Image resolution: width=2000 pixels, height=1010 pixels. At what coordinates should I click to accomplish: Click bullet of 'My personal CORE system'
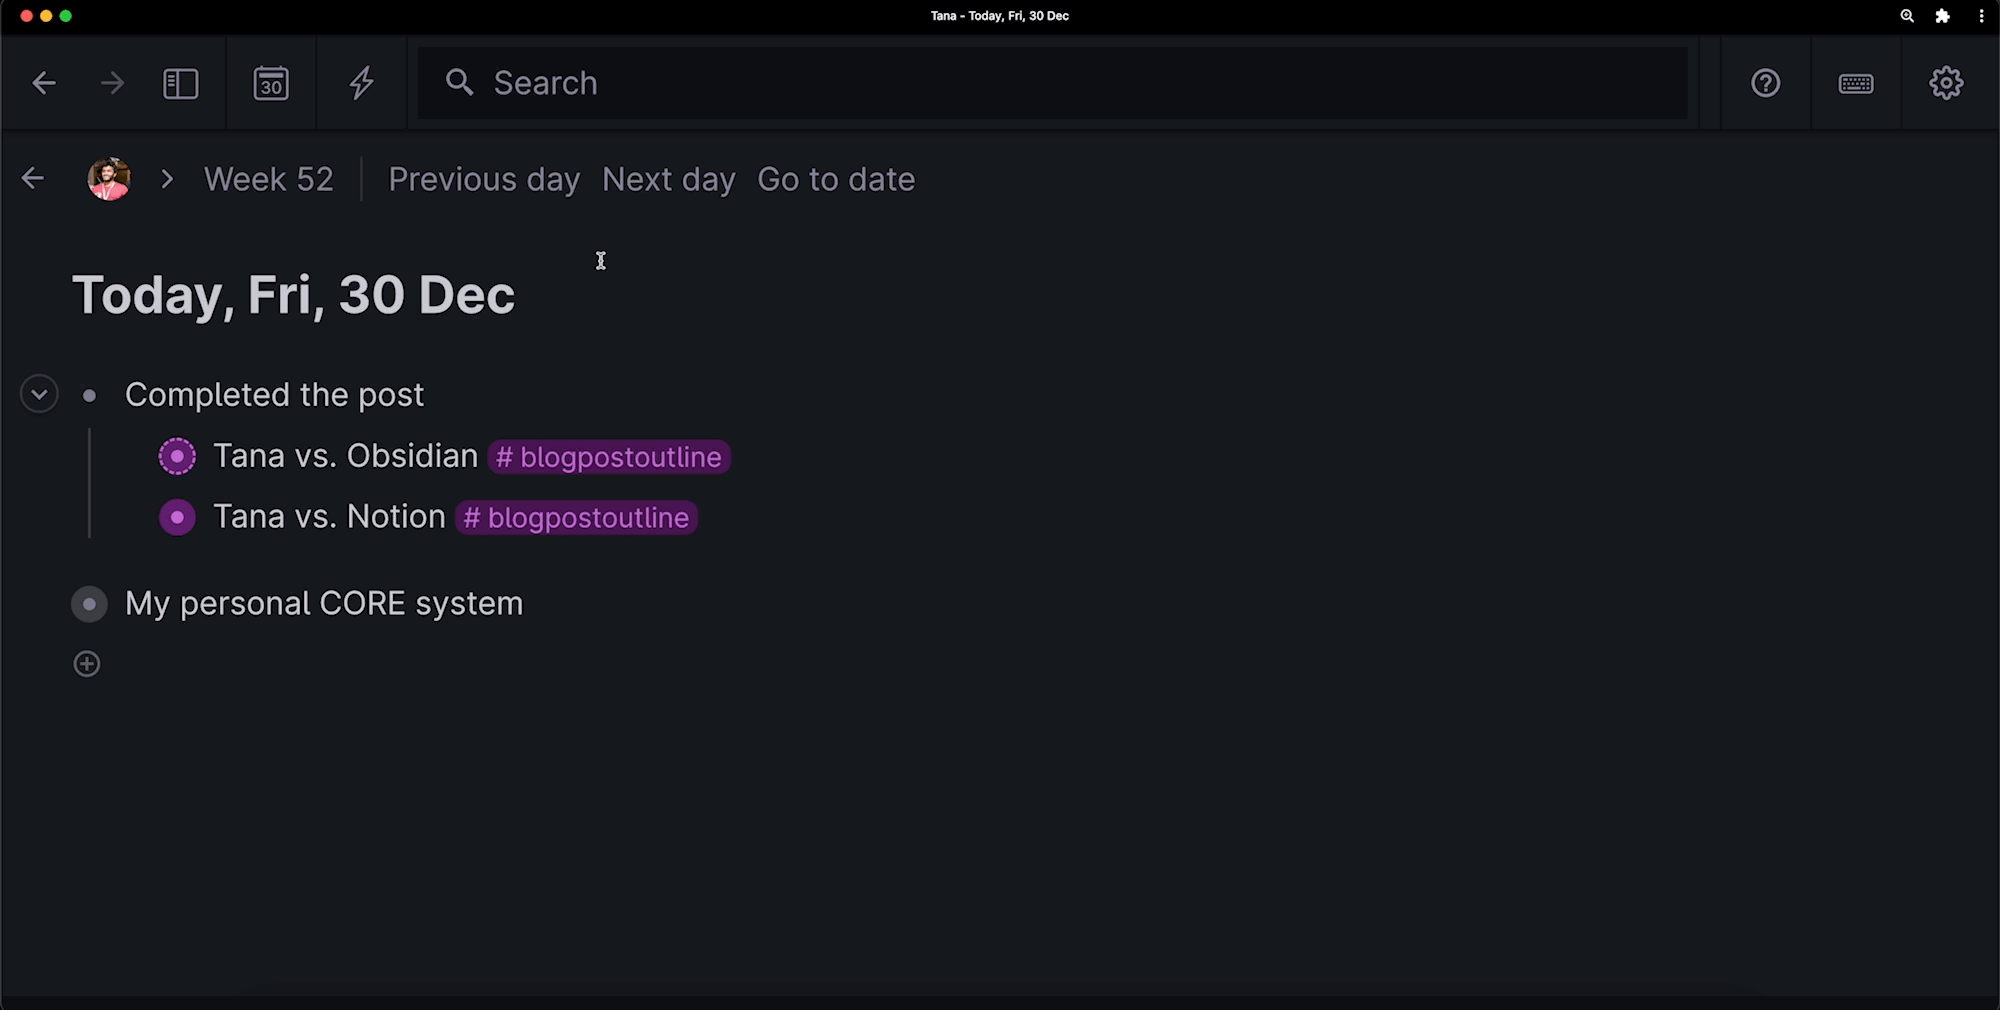click(89, 604)
